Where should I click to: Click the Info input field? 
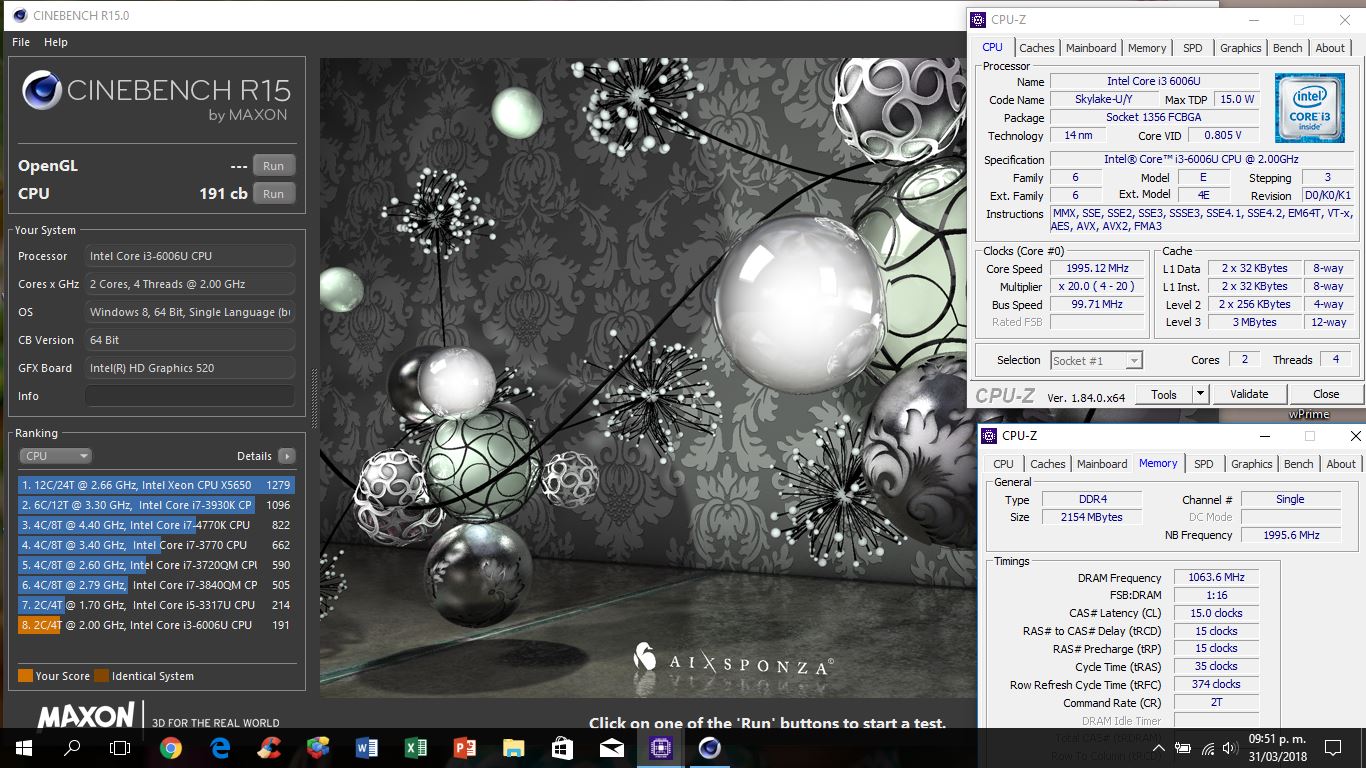click(190, 396)
